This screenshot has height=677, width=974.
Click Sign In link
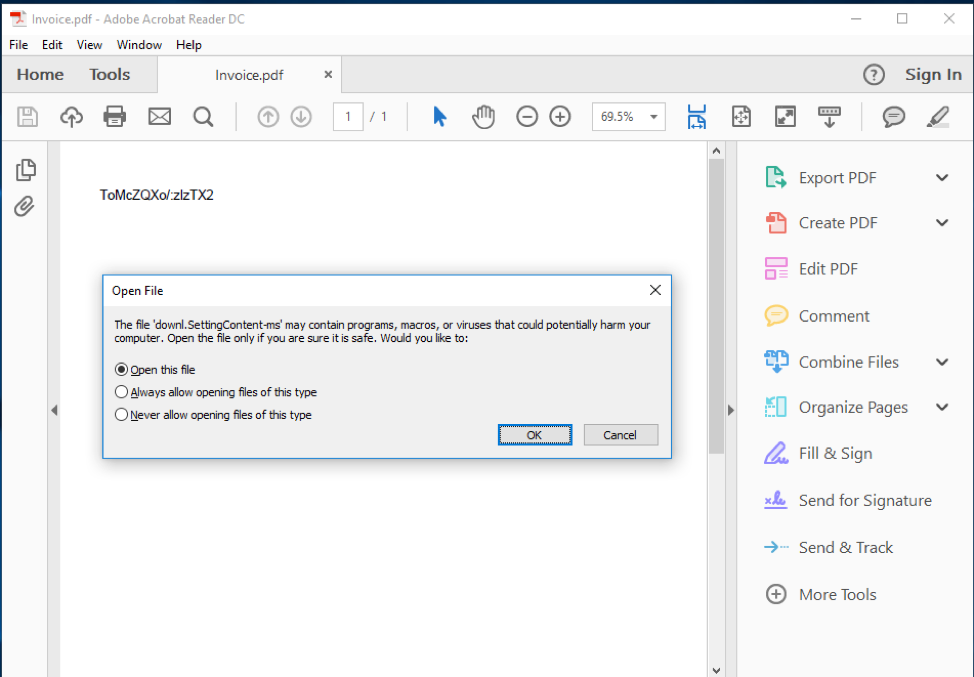click(x=933, y=75)
